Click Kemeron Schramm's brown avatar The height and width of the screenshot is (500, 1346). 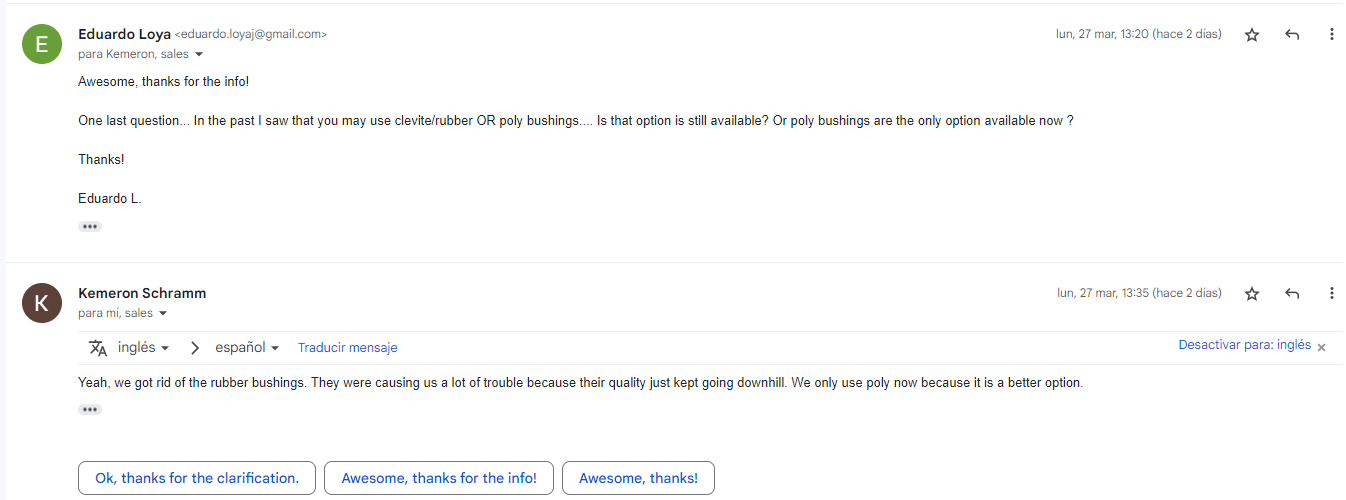coord(41,303)
